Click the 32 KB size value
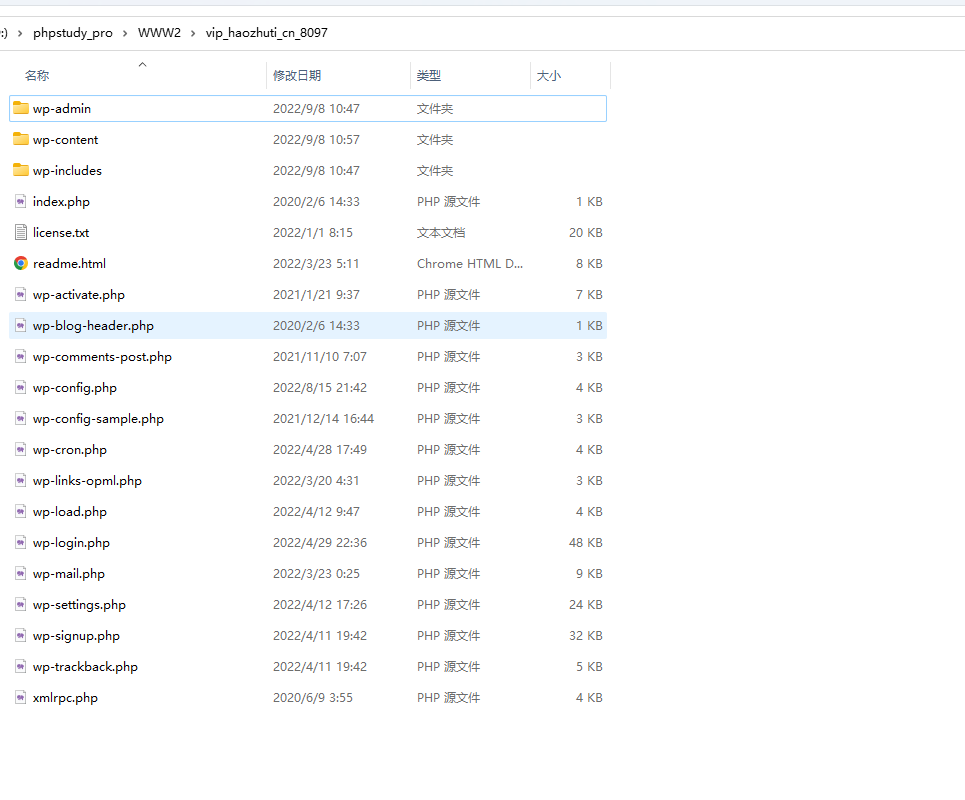965x800 pixels. click(x=585, y=636)
